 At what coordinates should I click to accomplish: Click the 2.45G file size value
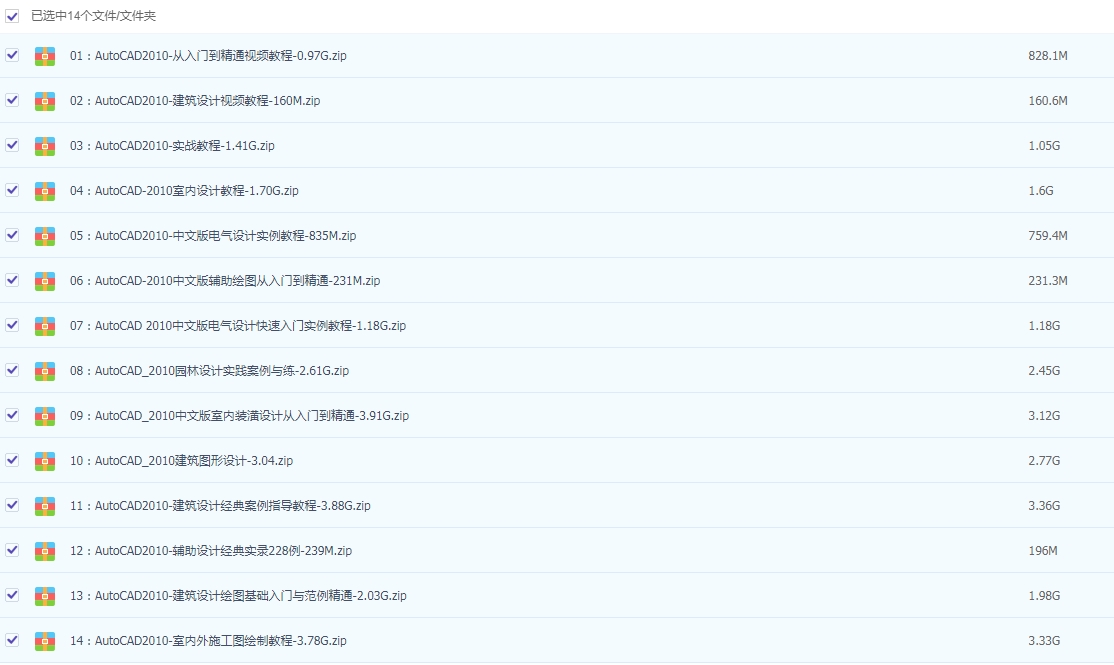[1044, 371]
